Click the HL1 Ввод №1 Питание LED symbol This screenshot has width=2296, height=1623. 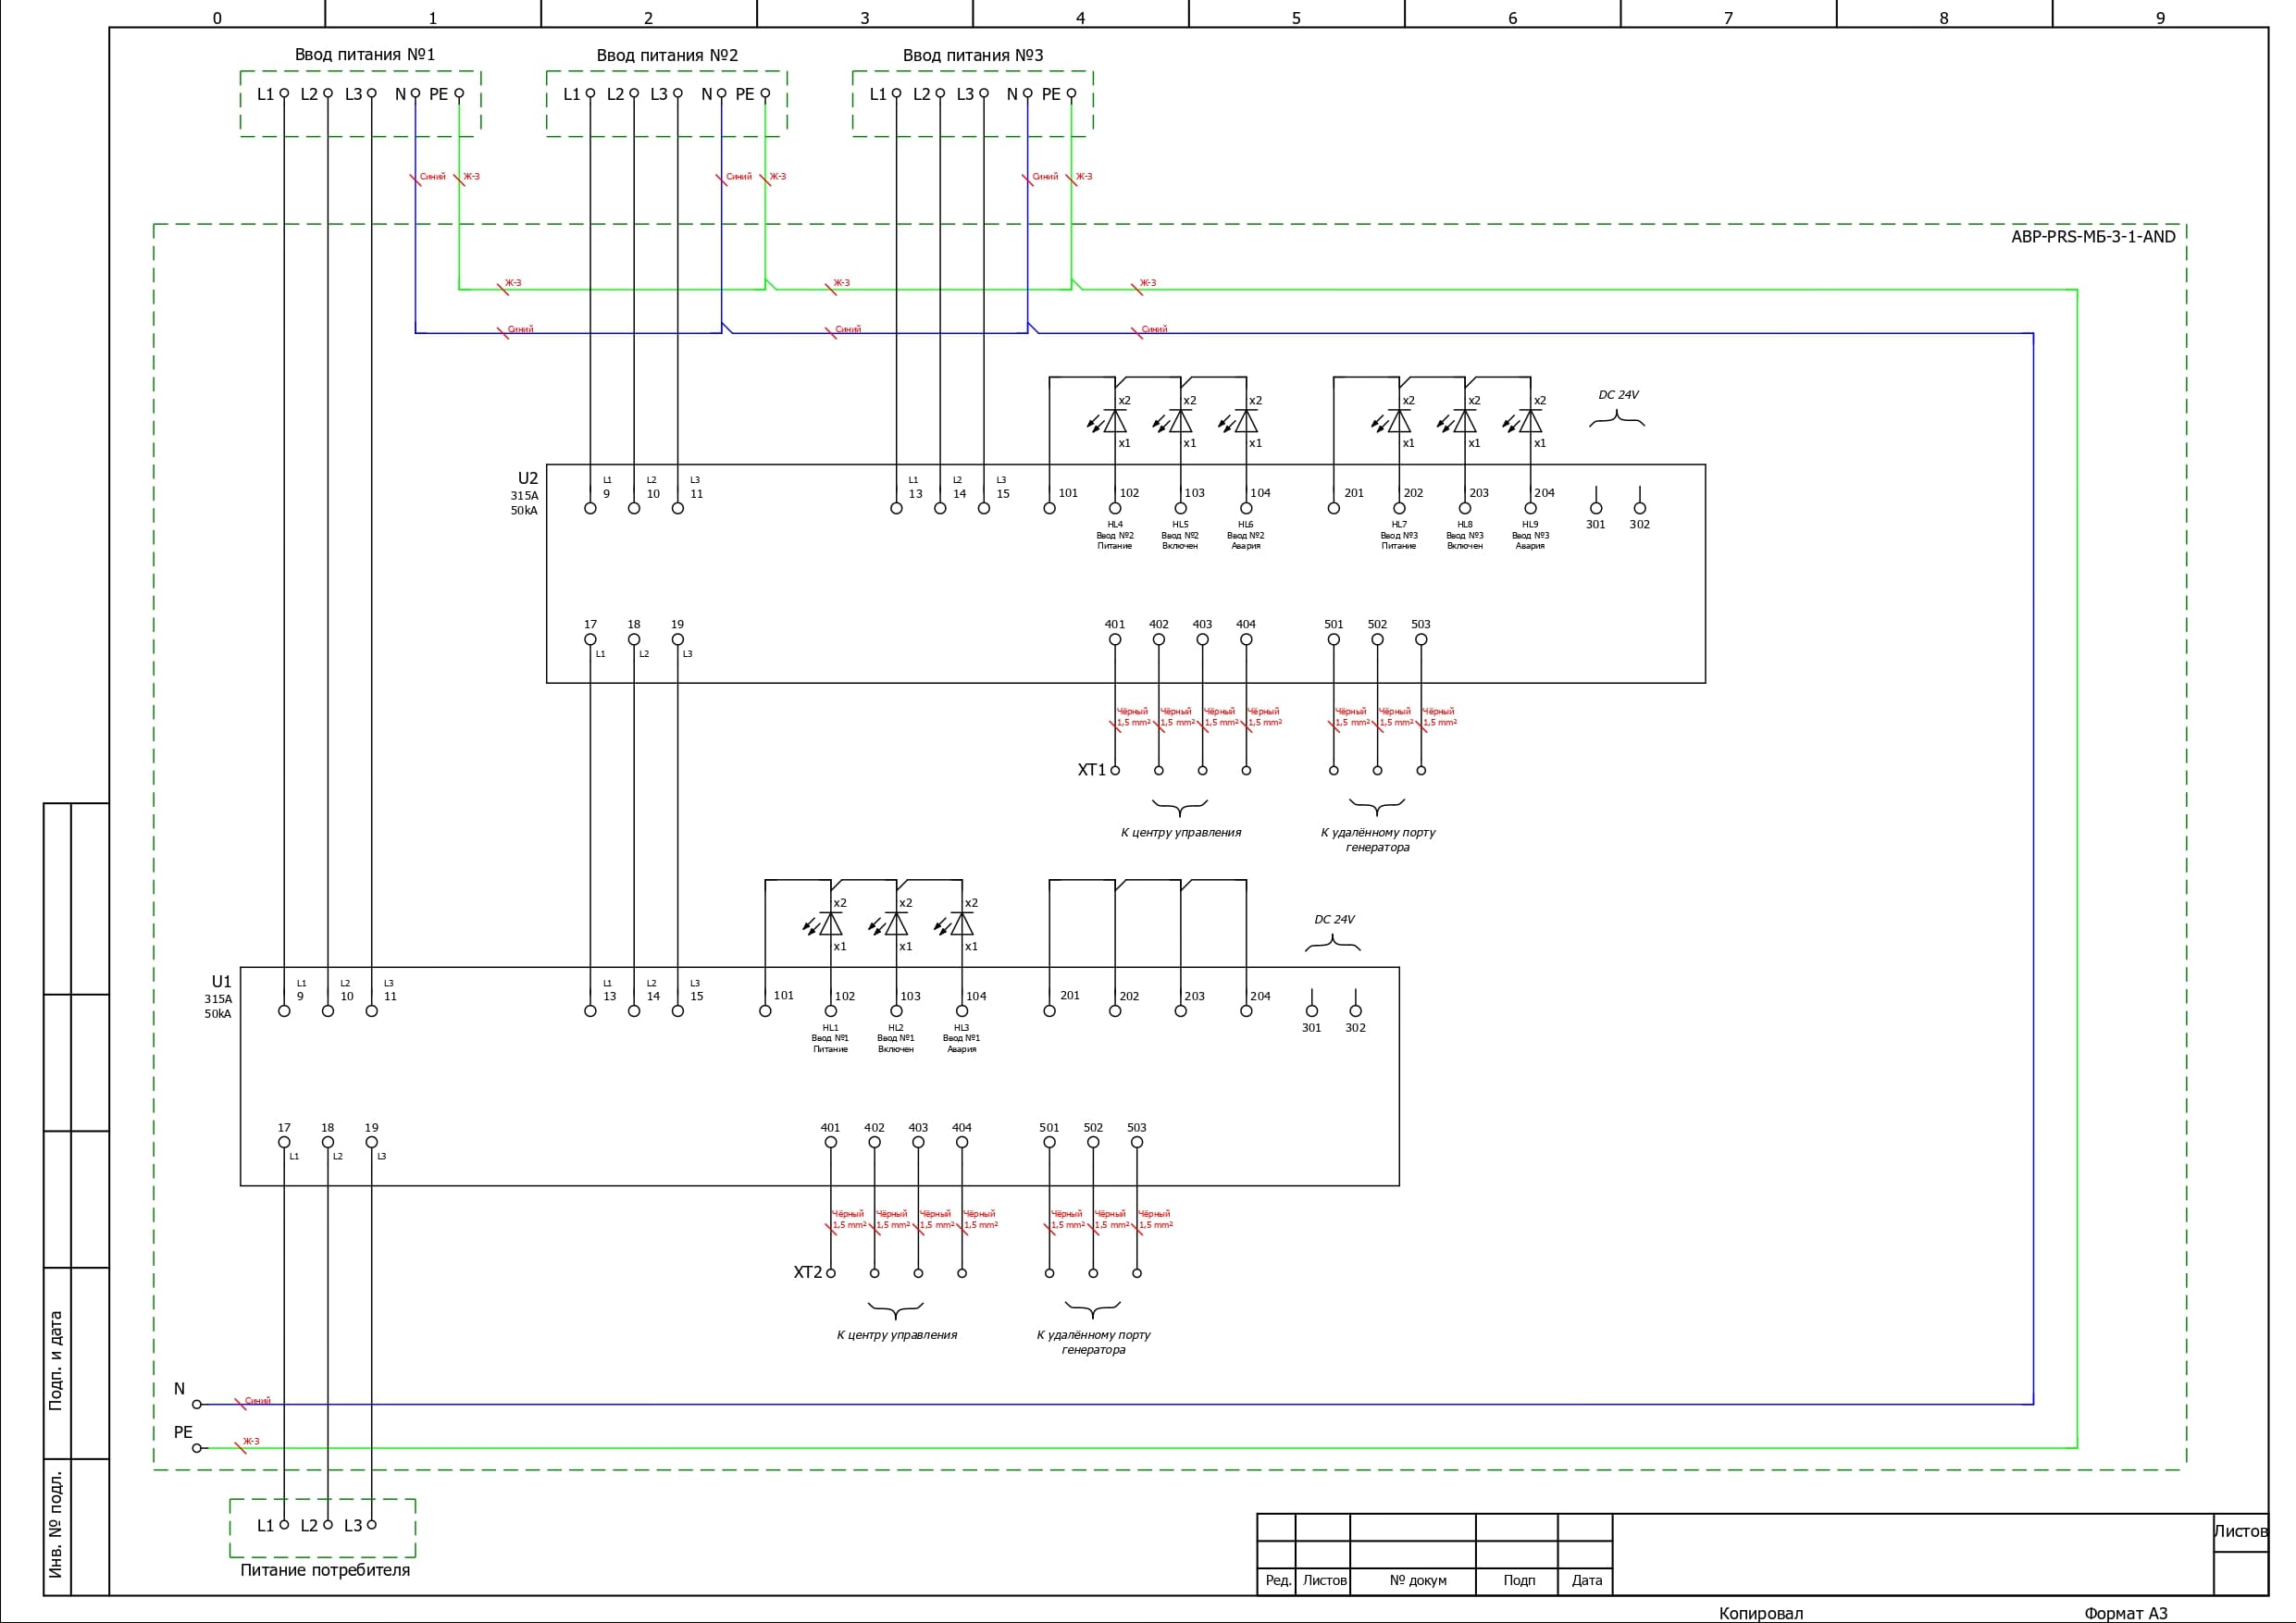(x=830, y=924)
